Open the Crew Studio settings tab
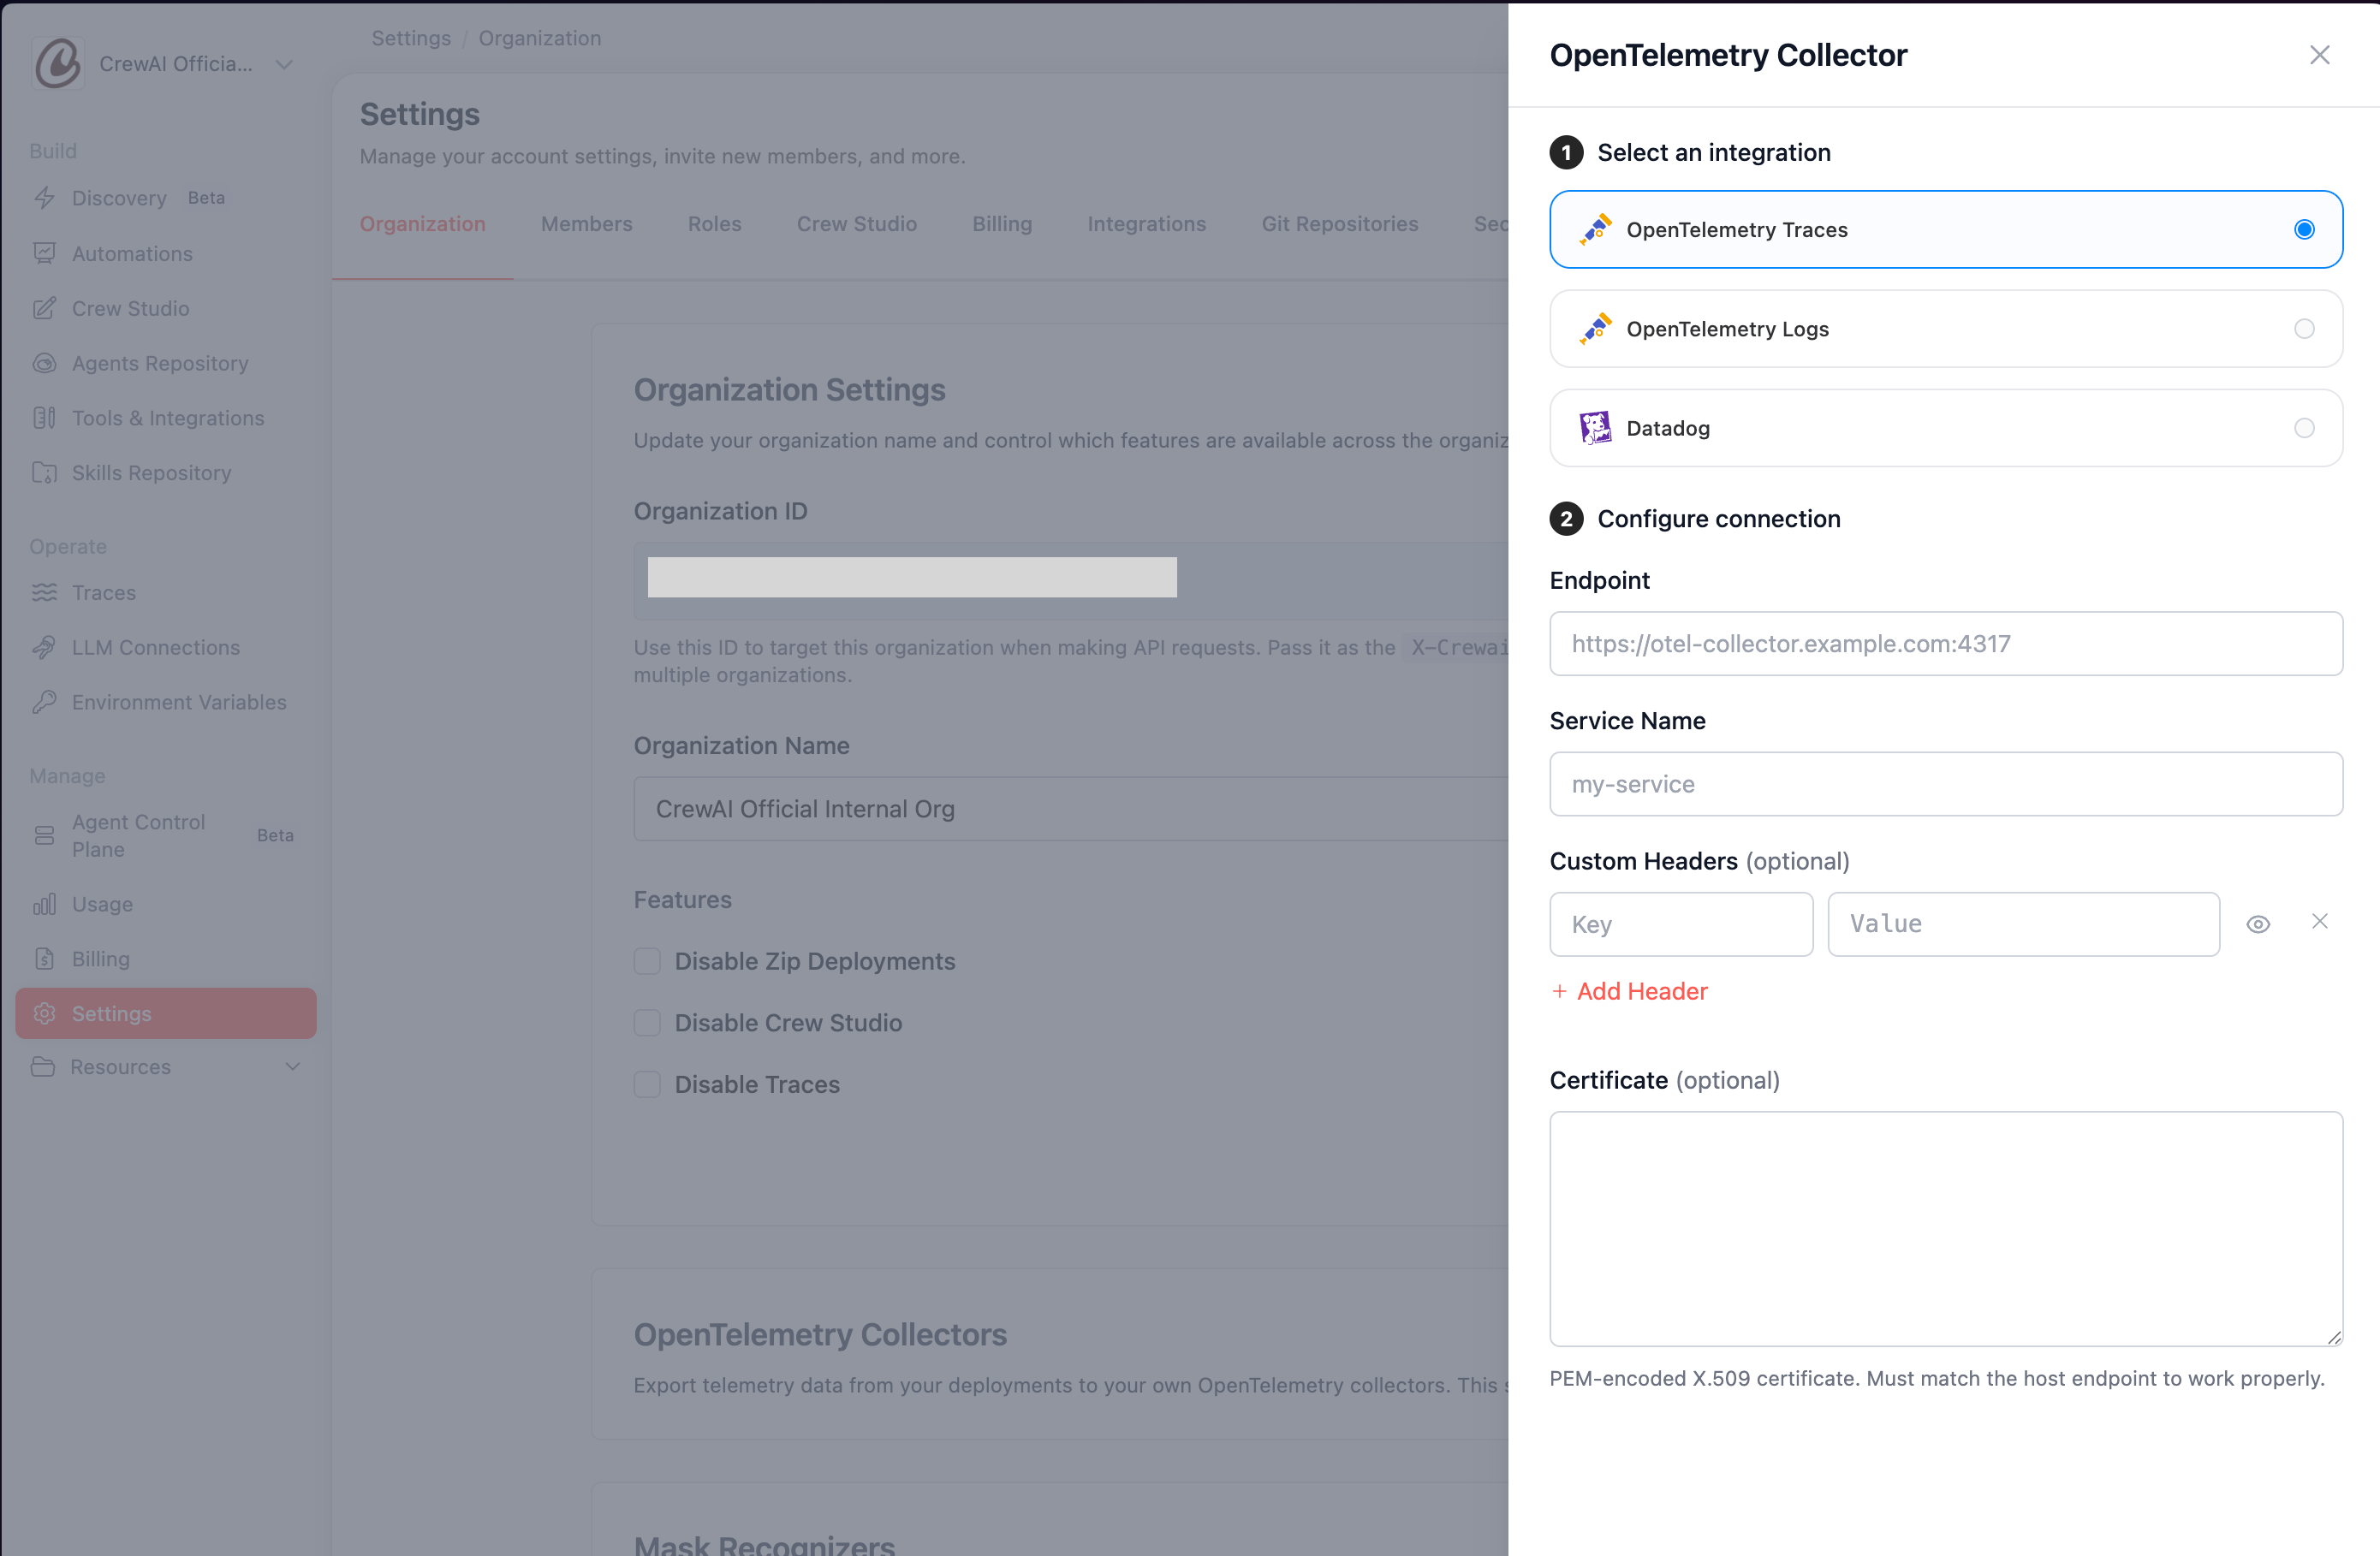This screenshot has width=2380, height=1556. [856, 224]
